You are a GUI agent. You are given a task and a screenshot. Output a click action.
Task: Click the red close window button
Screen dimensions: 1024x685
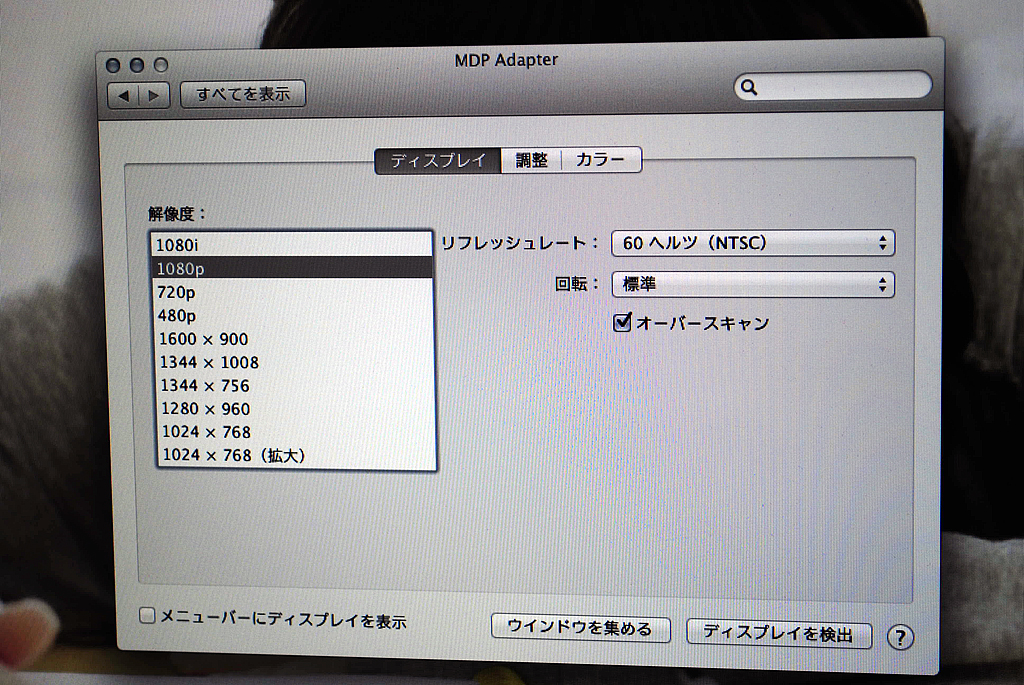113,65
